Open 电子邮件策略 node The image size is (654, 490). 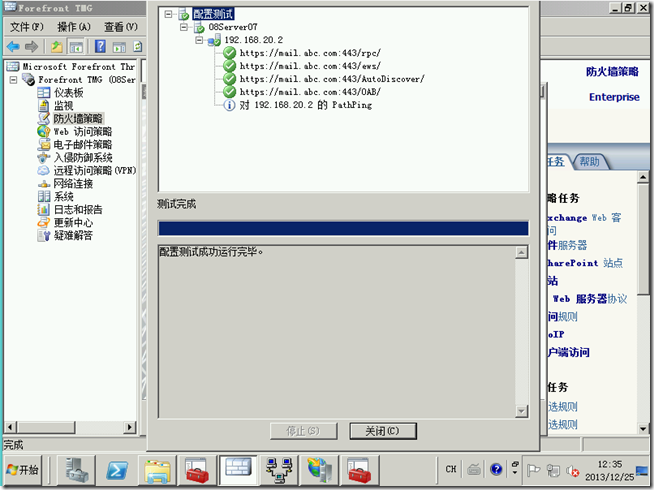[x=83, y=144]
